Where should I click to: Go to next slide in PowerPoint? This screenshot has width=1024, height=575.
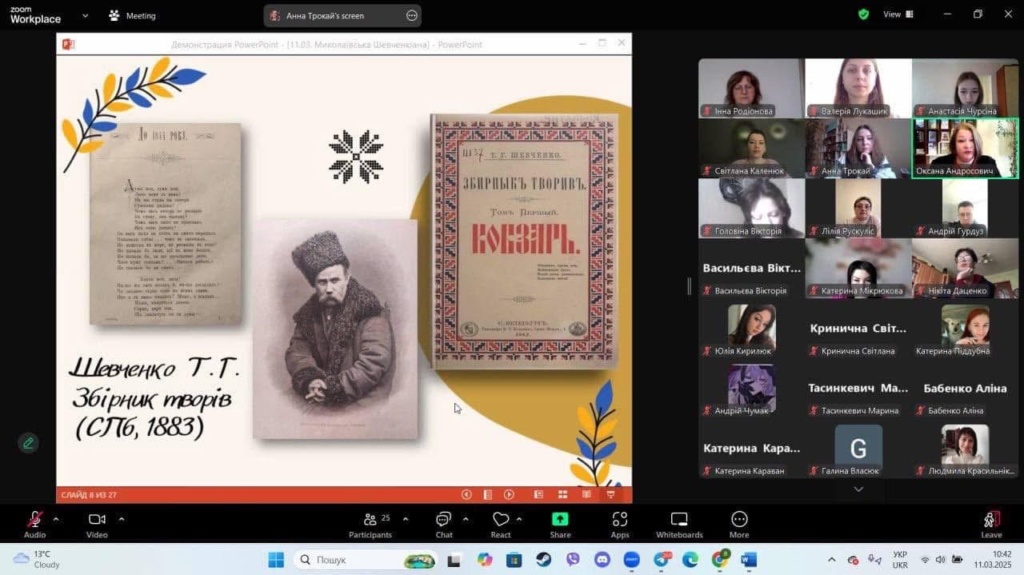coord(509,495)
